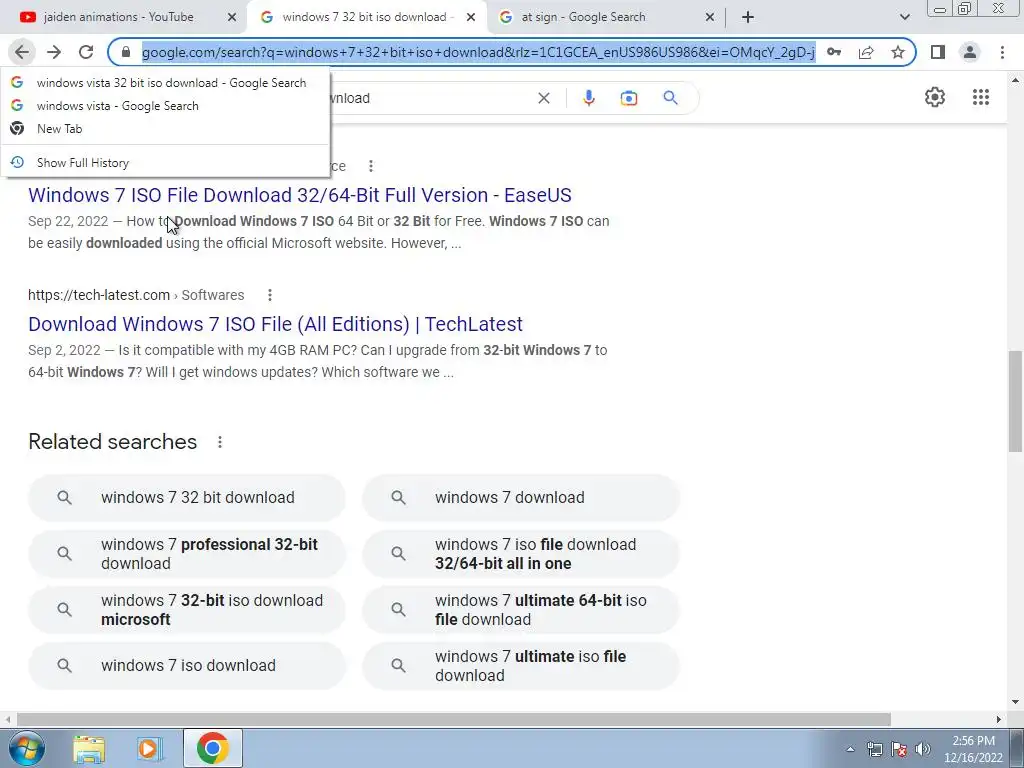Search related: windows 7 download
Viewport: 1024px width, 768px height.
pos(520,498)
